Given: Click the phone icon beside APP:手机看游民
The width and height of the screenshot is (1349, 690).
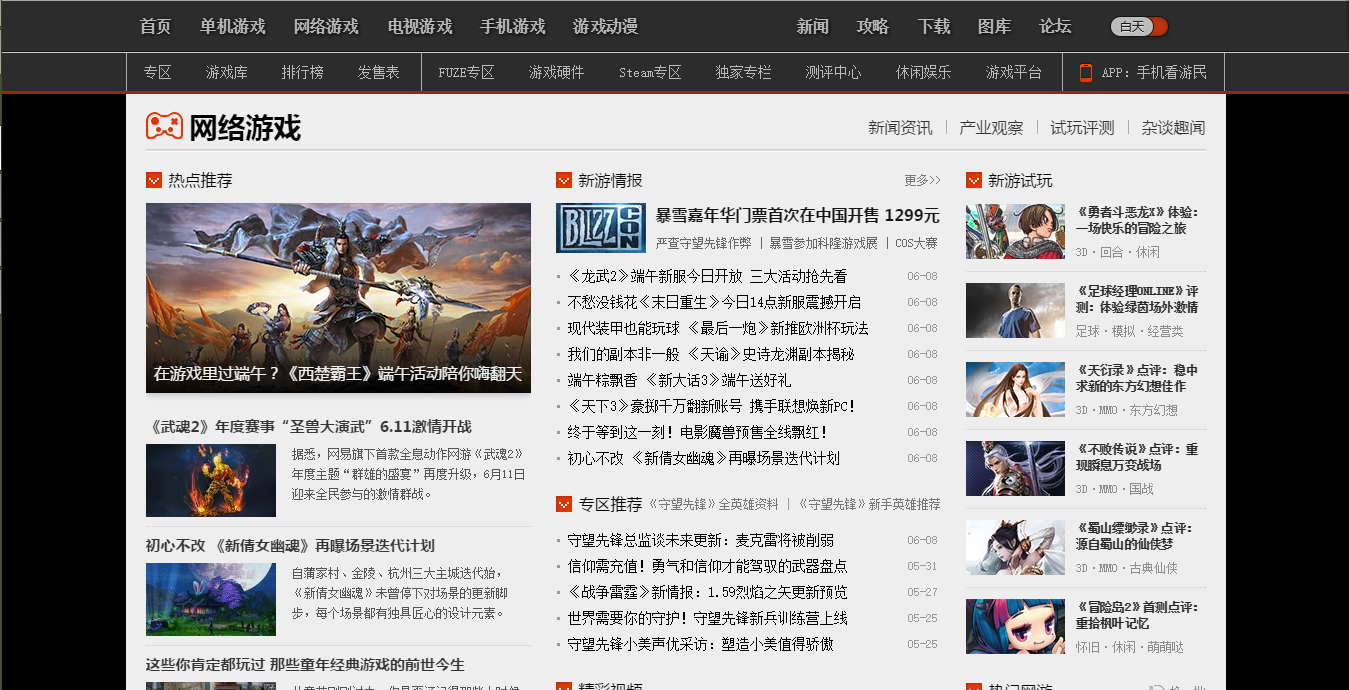Looking at the screenshot, I should (x=1085, y=72).
